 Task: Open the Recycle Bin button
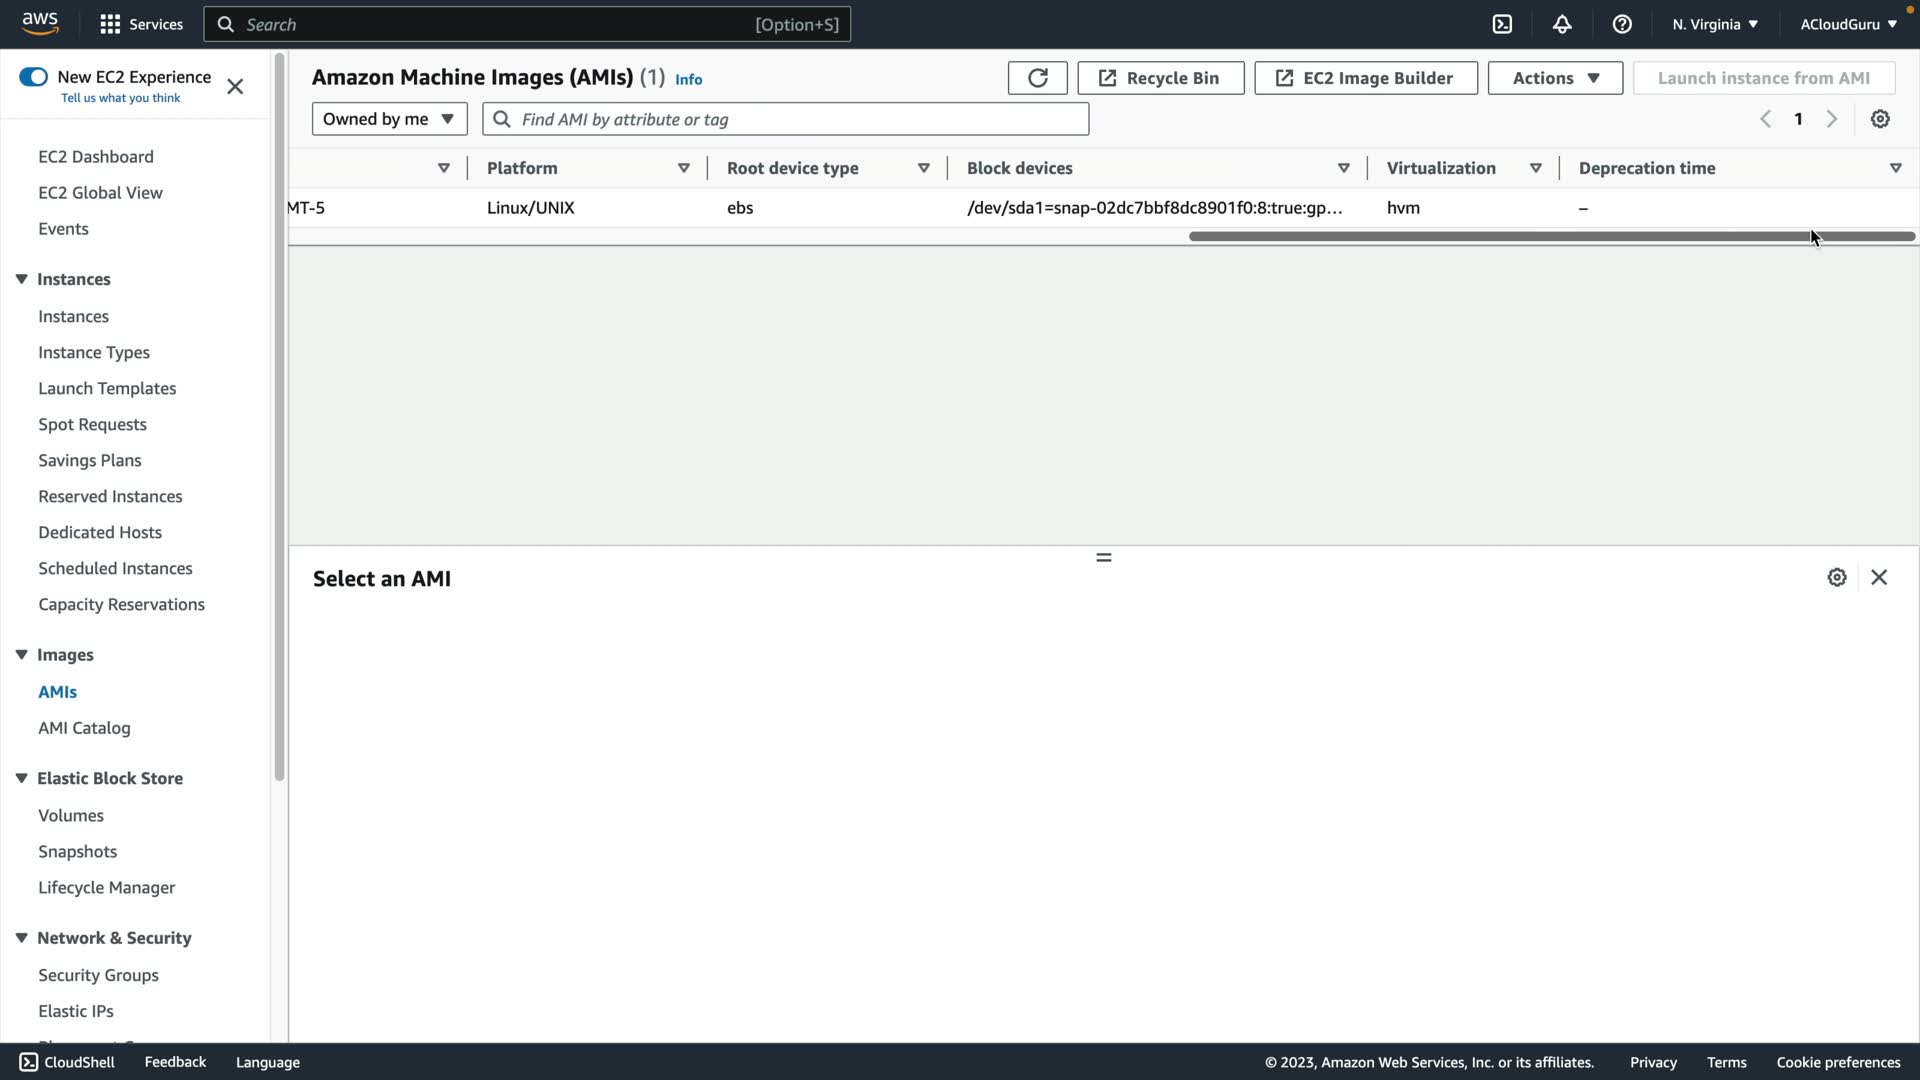coord(1160,78)
